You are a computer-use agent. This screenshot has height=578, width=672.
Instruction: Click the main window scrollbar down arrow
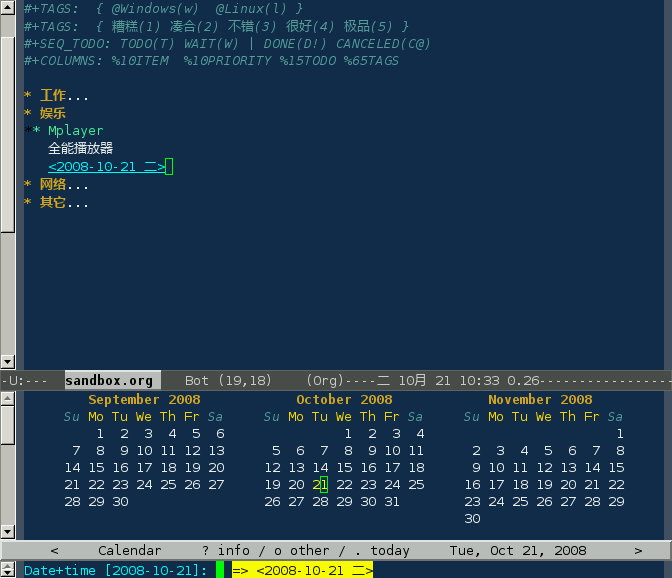click(8, 362)
